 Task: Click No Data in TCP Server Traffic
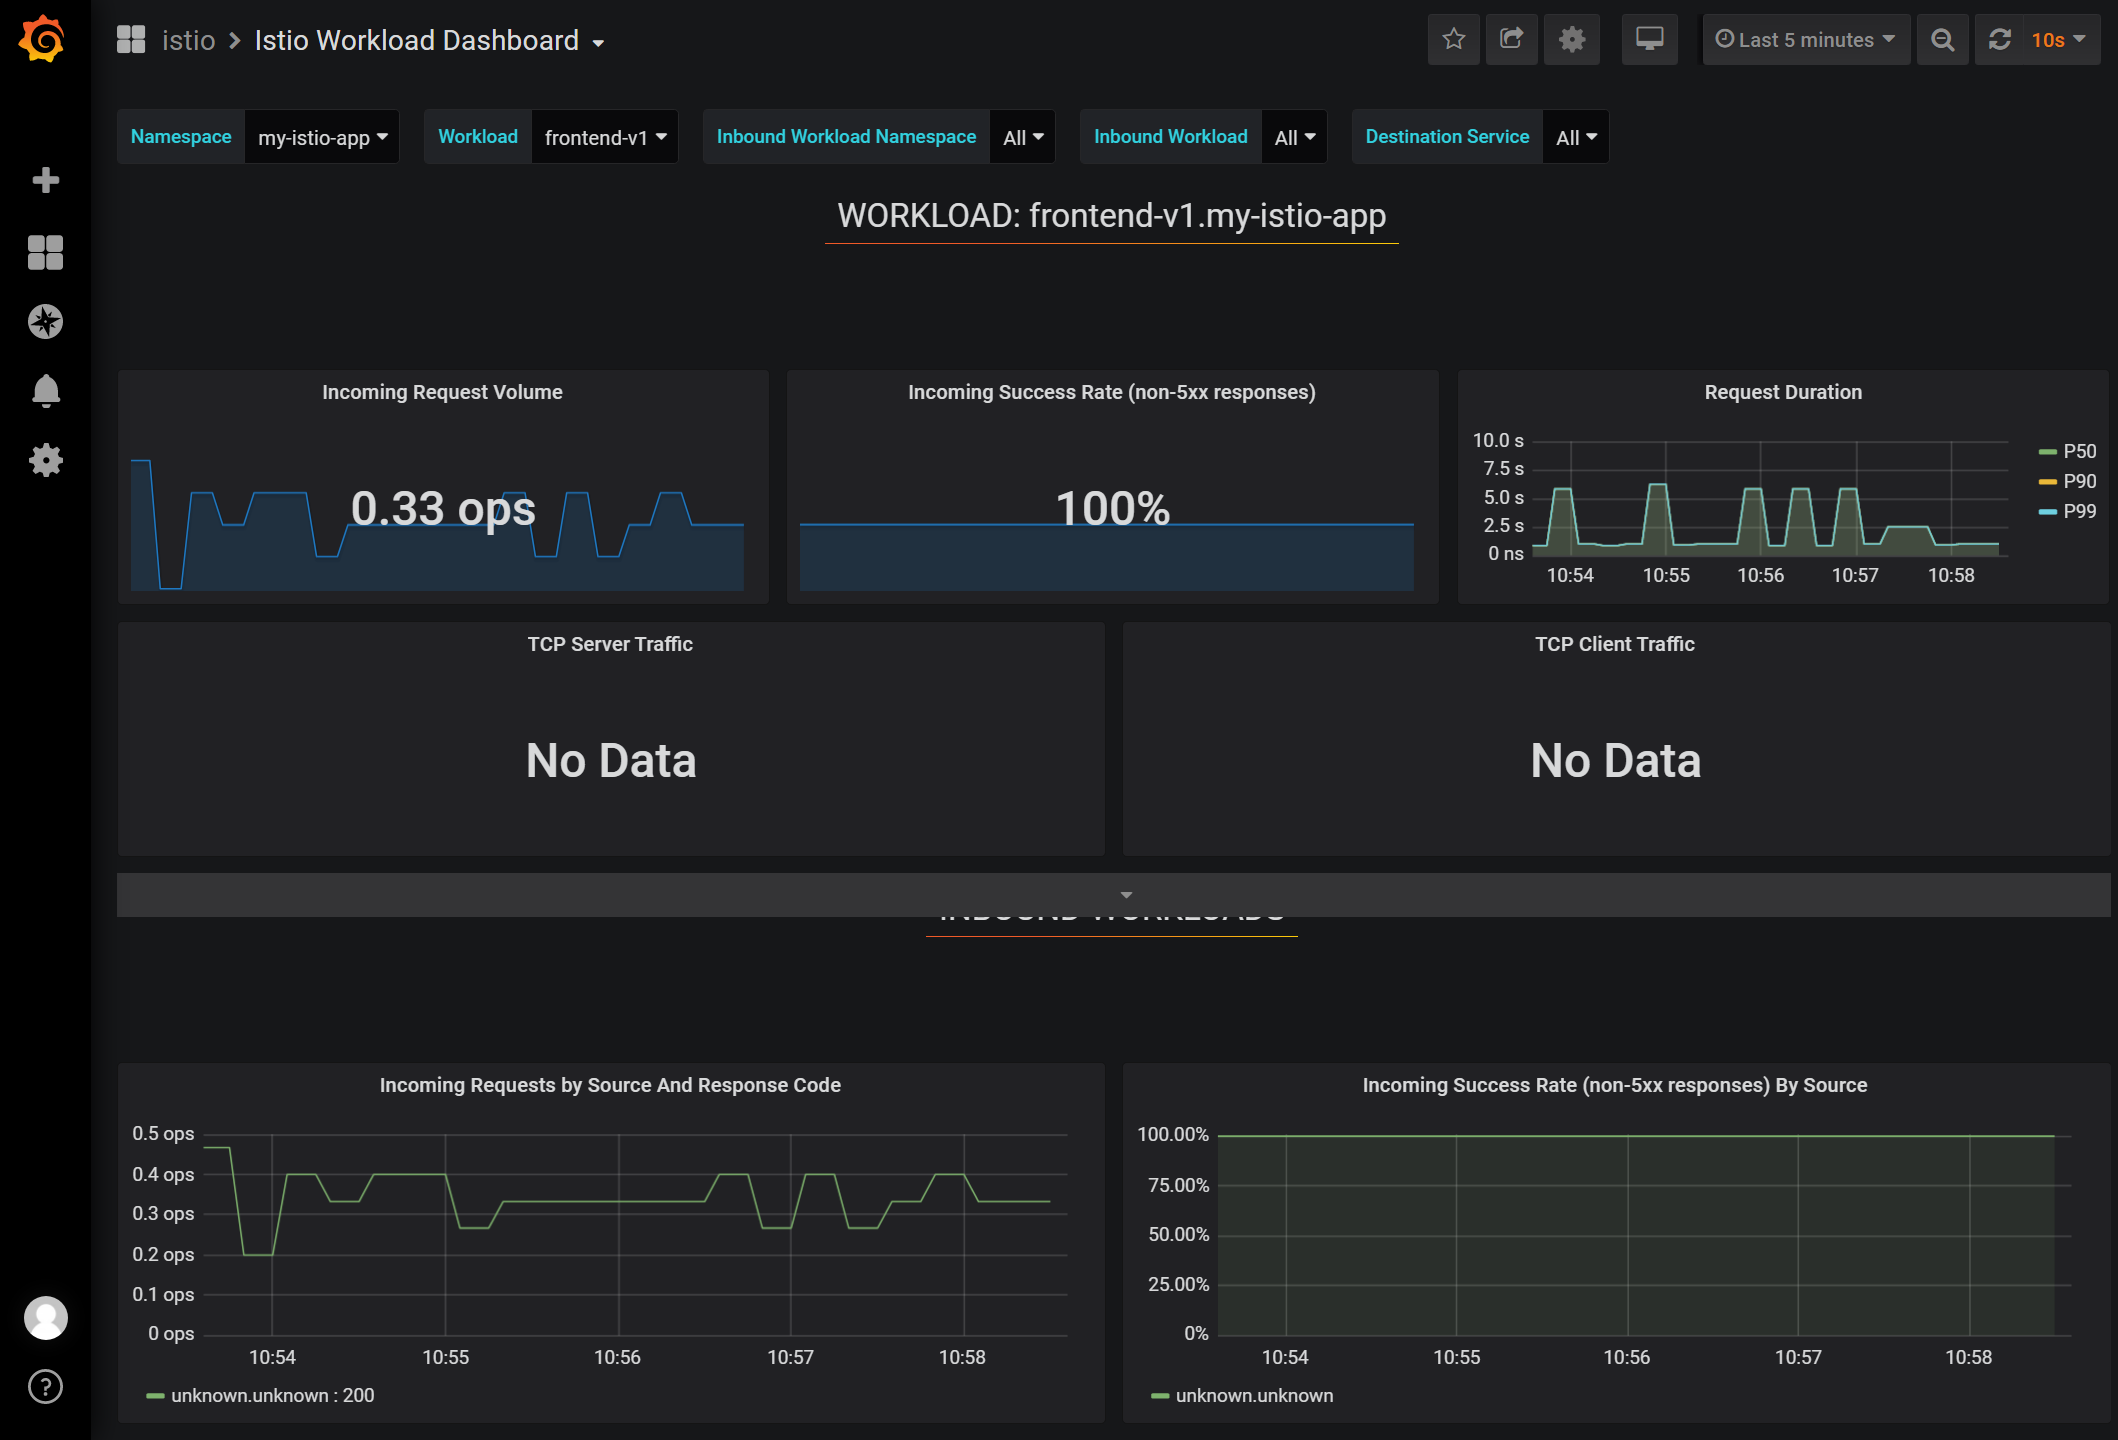point(611,761)
